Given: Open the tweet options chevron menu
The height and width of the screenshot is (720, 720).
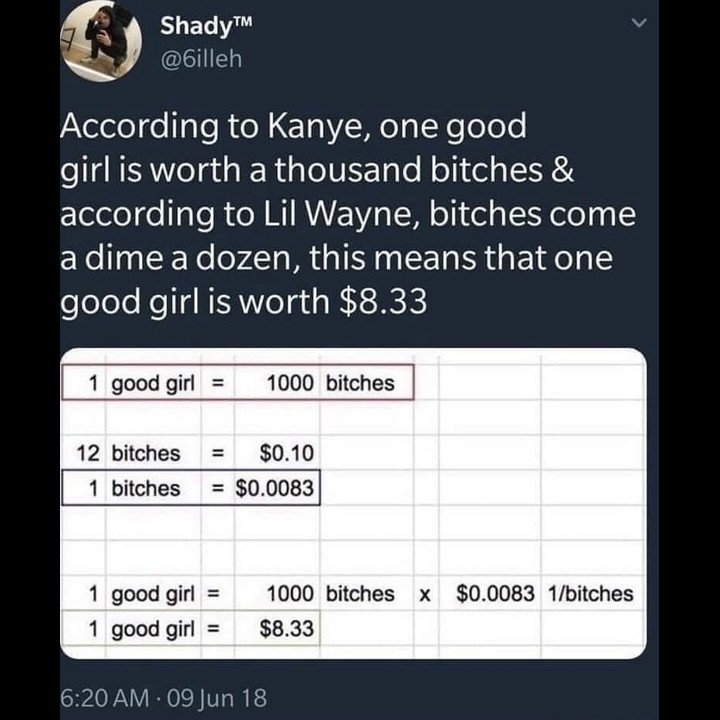Looking at the screenshot, I should point(639,23).
